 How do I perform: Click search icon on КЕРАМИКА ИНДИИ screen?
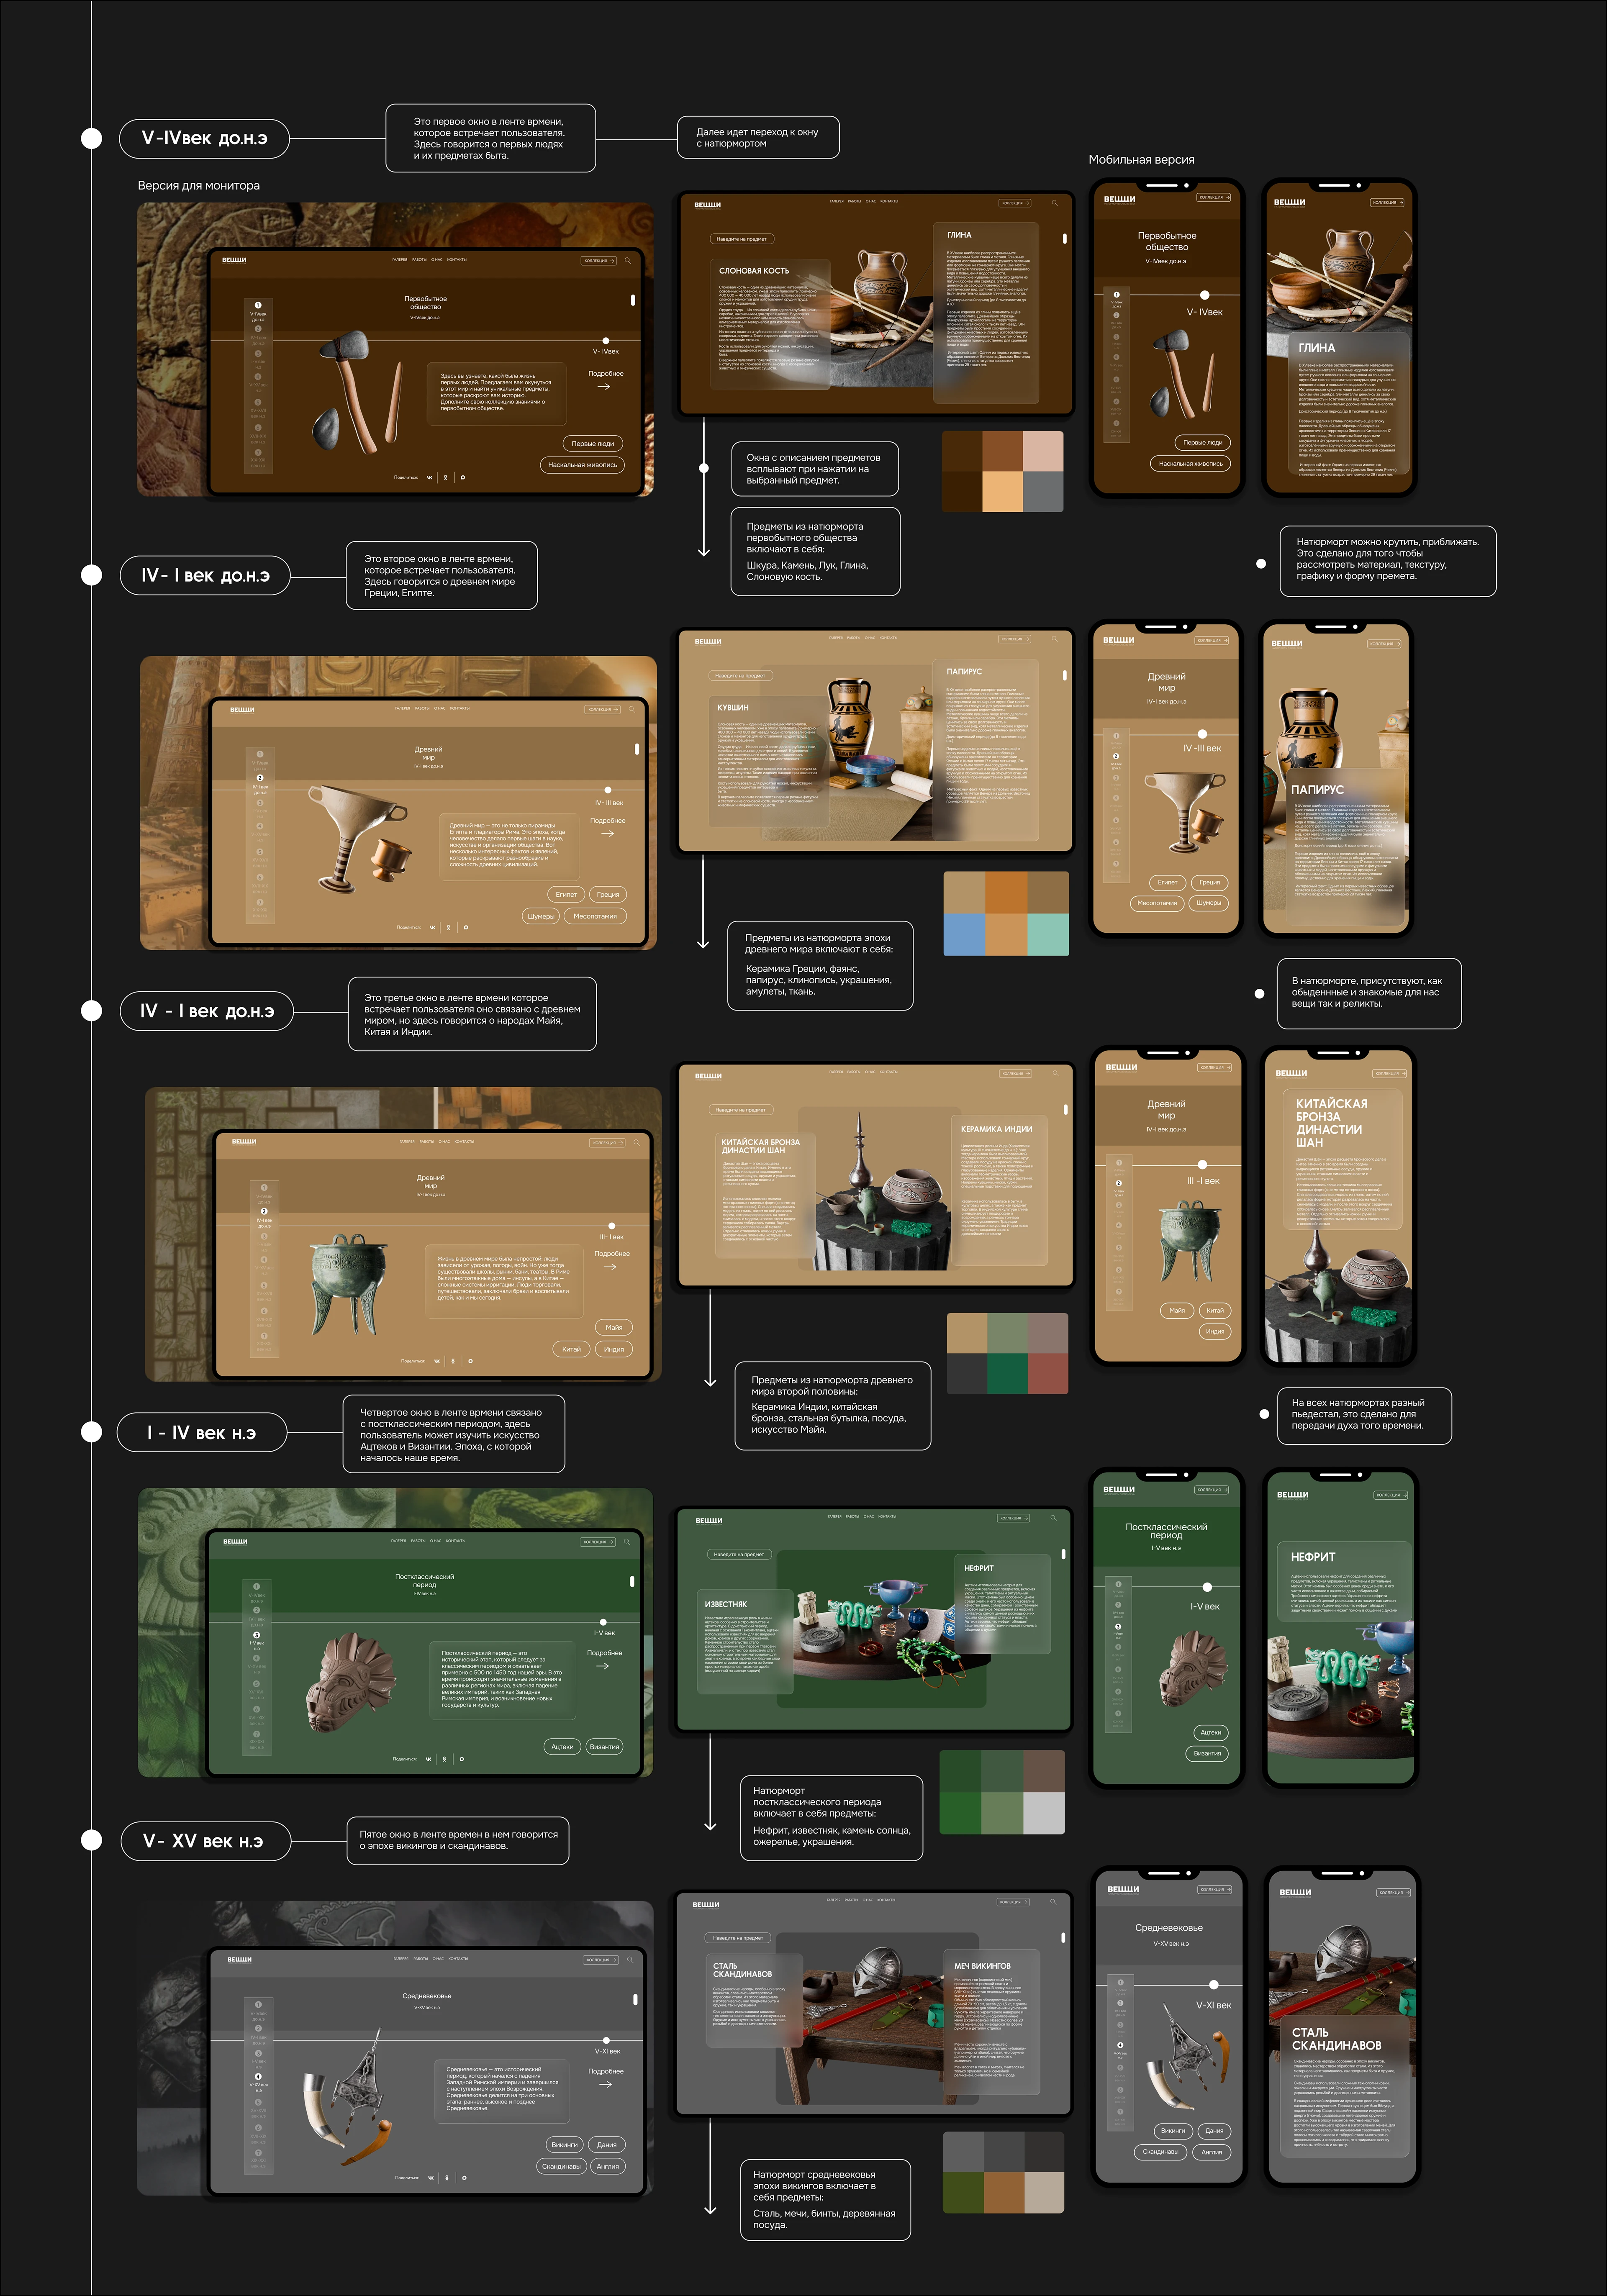pyautogui.click(x=1055, y=1073)
